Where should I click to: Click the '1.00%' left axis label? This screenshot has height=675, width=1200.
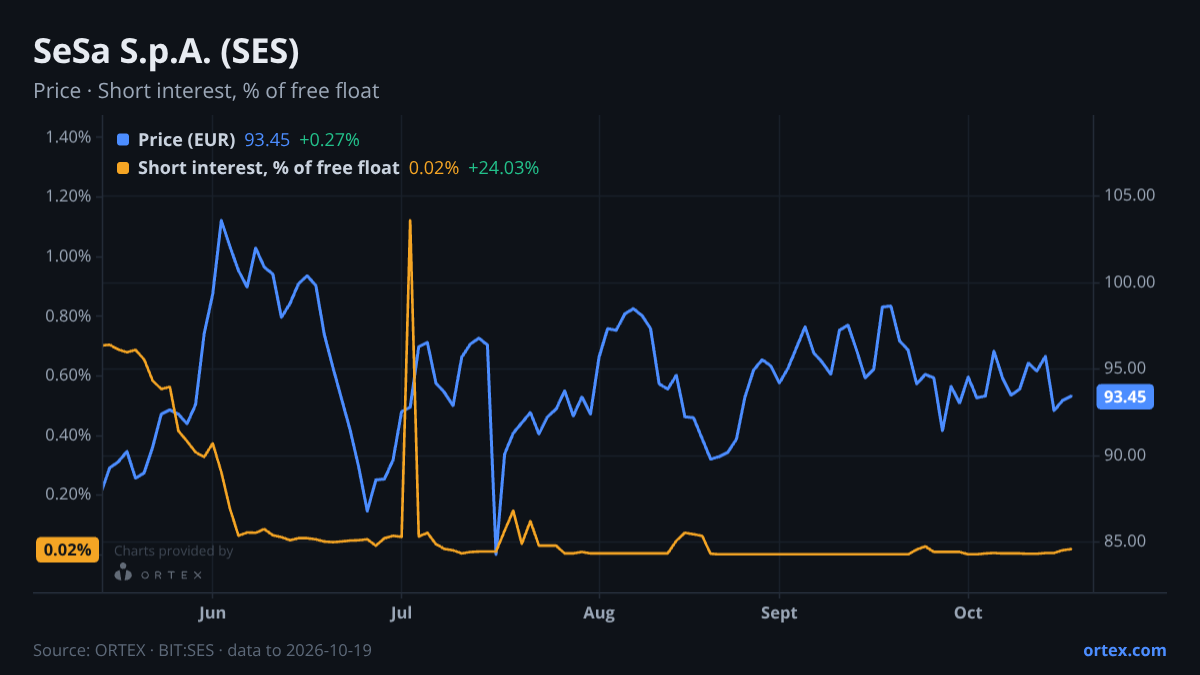click(68, 256)
